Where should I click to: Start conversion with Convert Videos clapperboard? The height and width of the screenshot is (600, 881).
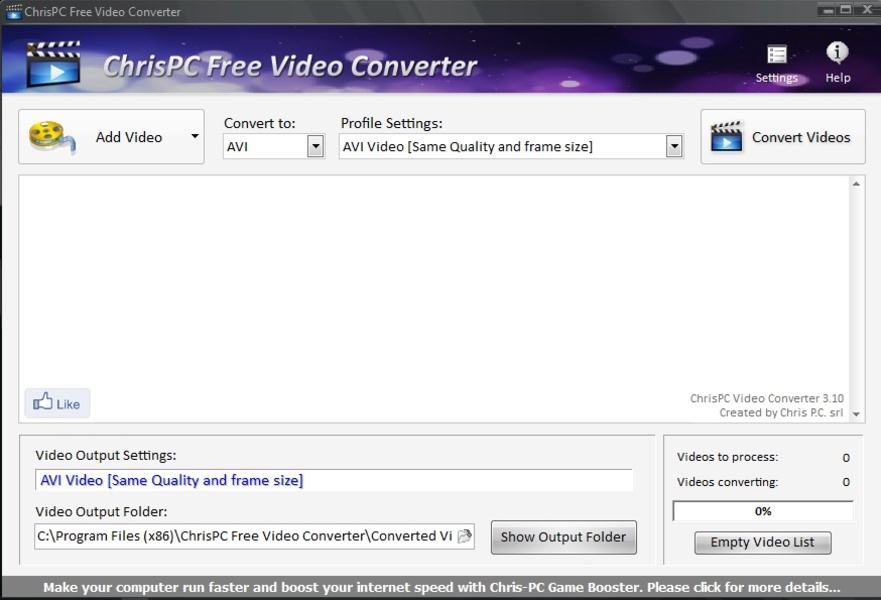(x=782, y=137)
